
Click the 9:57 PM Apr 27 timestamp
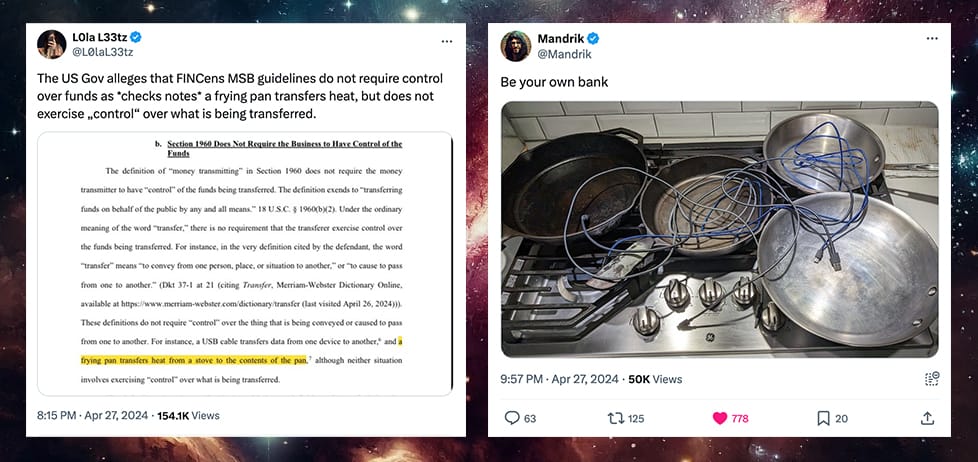pos(559,379)
